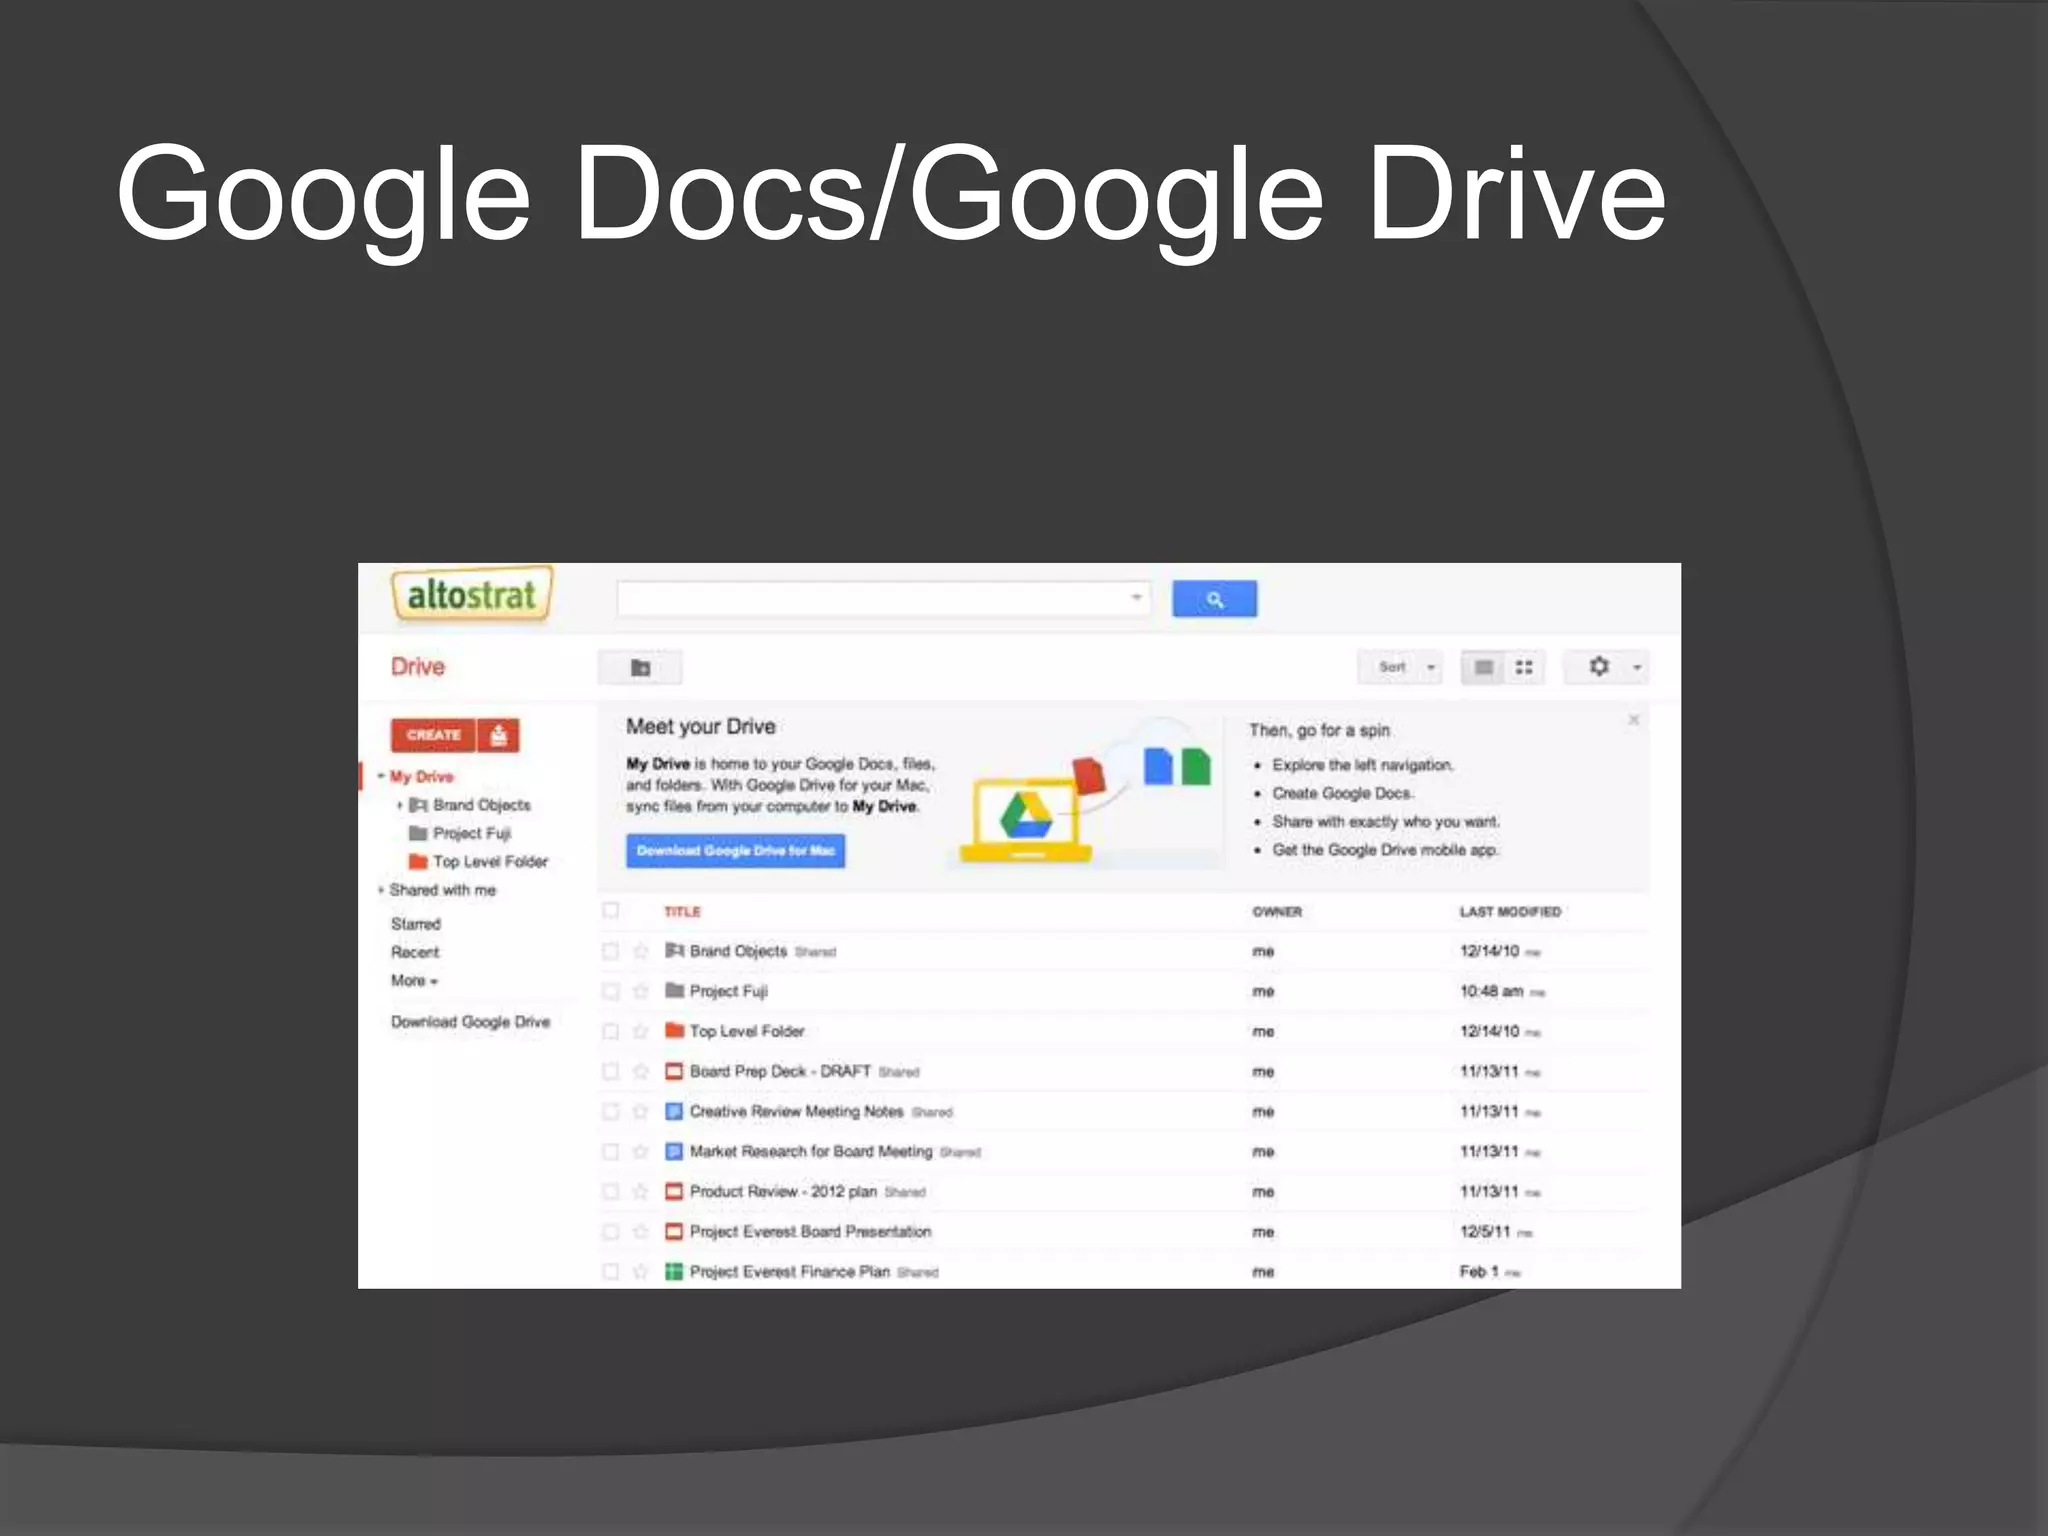Sort by the TITLE column header
Image resolution: width=2048 pixels, height=1536 pixels.
tap(682, 911)
